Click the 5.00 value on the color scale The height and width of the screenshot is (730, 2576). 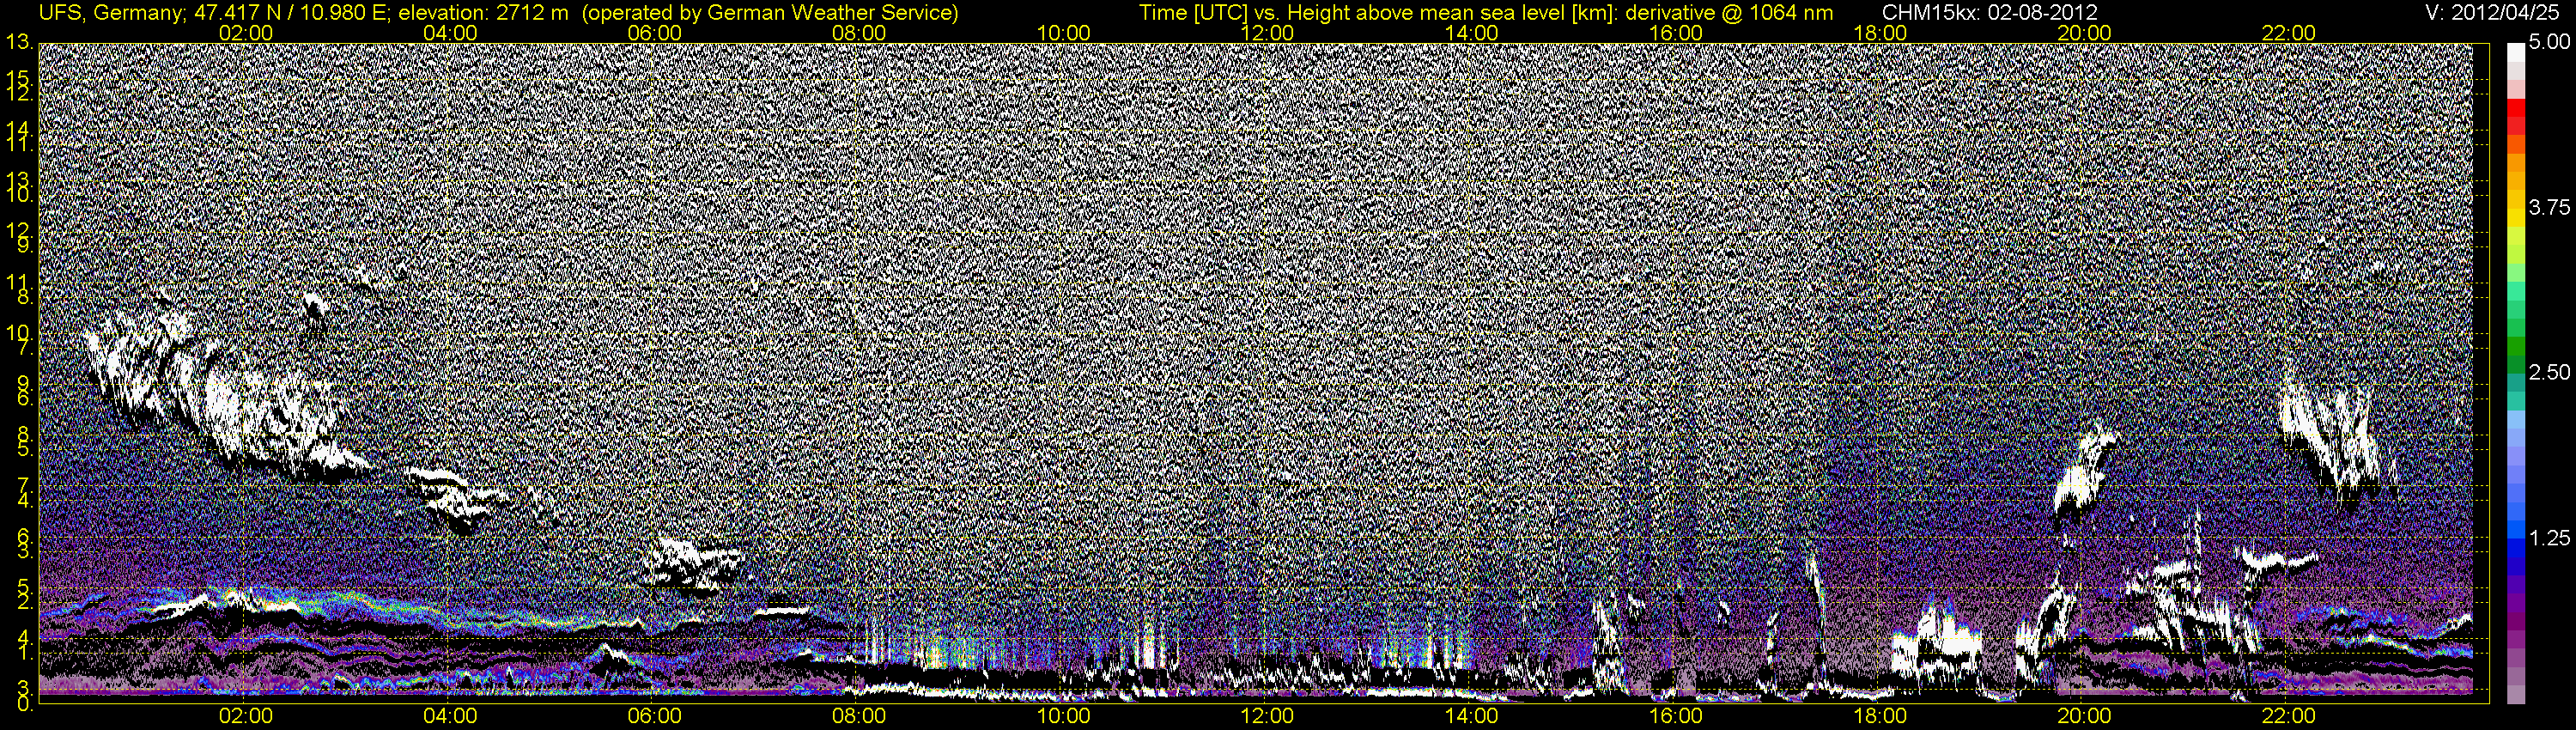point(2549,43)
